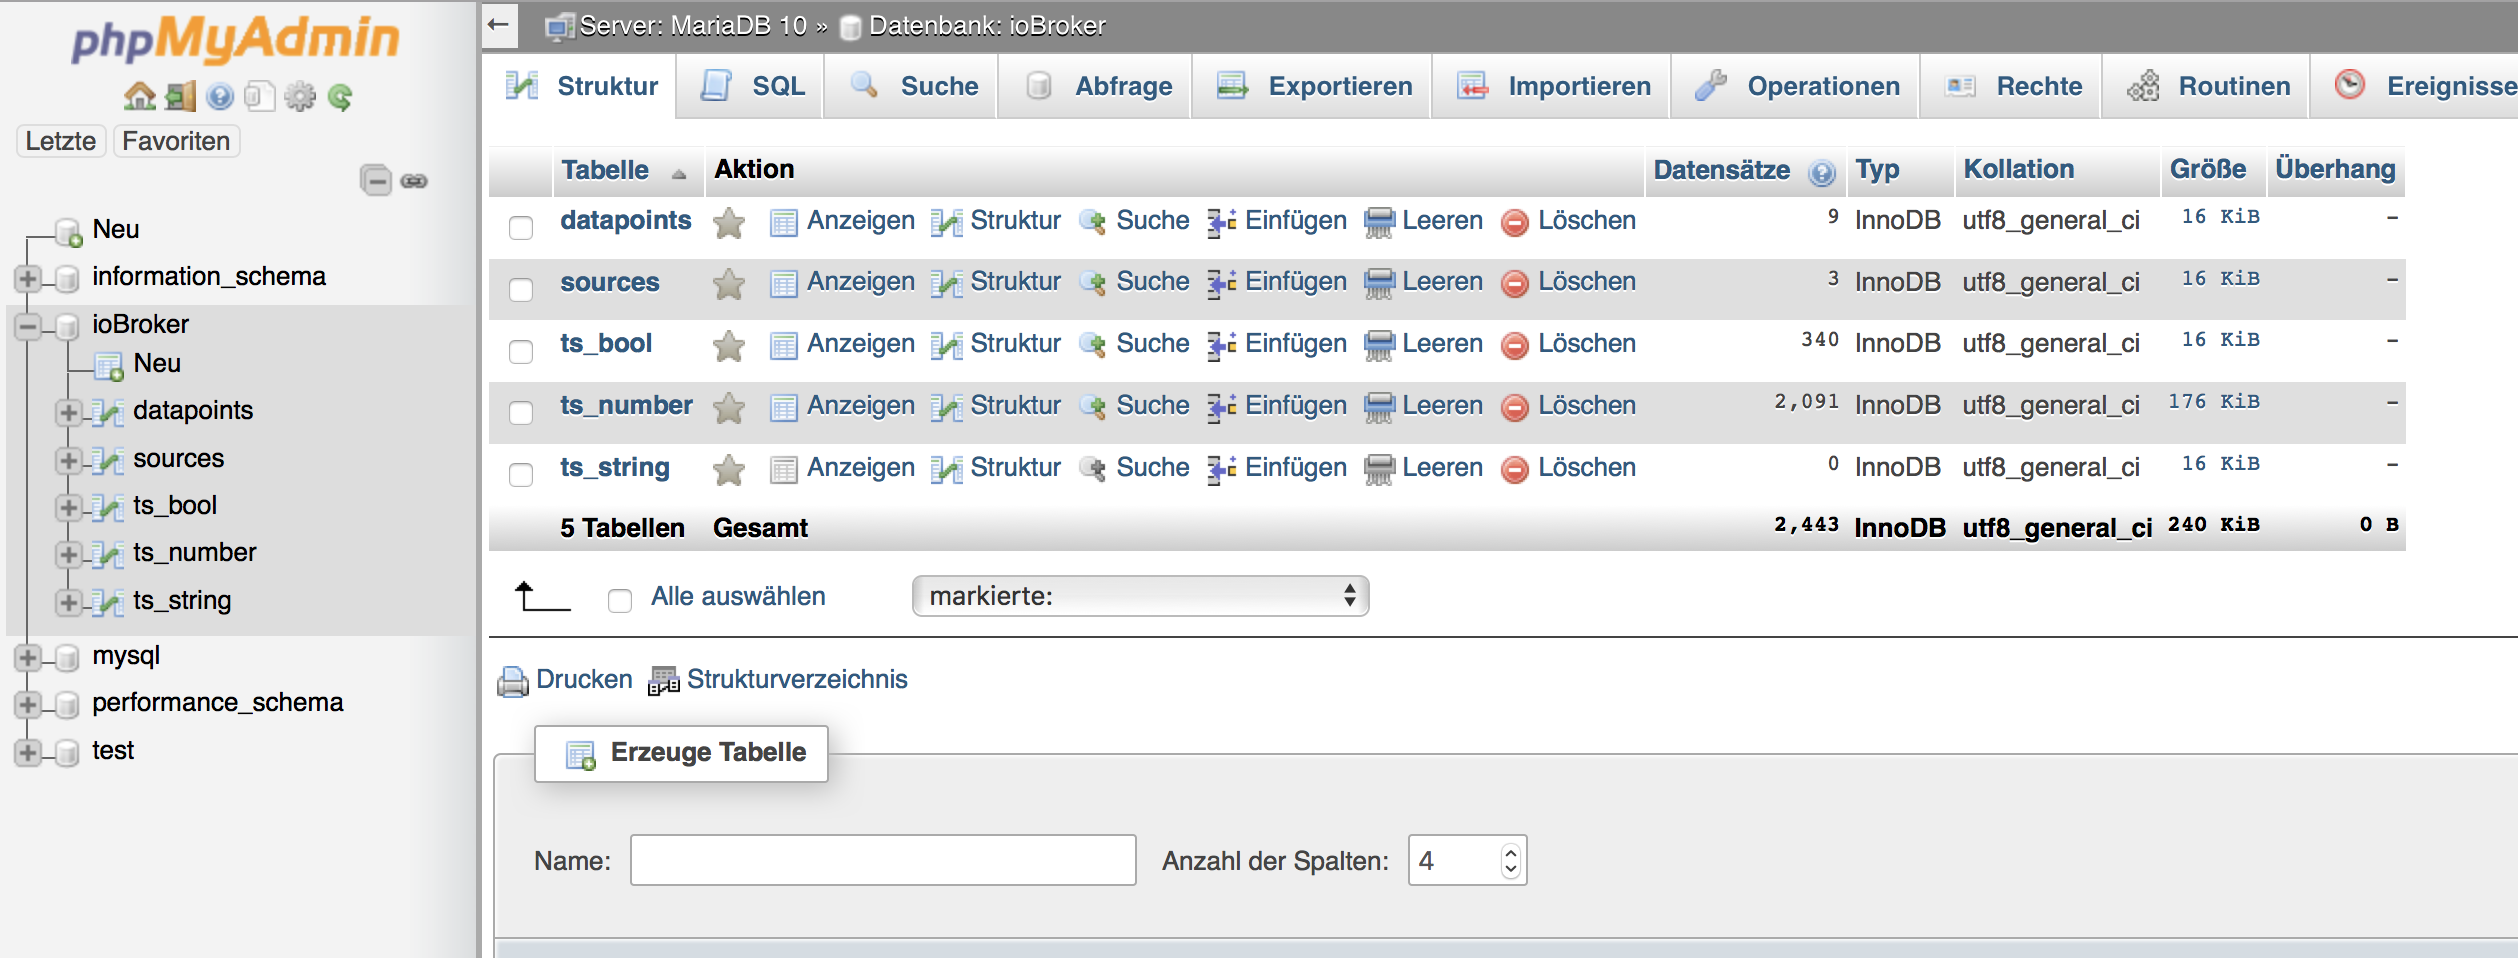Image resolution: width=2518 pixels, height=958 pixels.
Task: Sort by the Tabelle column header
Action: pos(605,170)
